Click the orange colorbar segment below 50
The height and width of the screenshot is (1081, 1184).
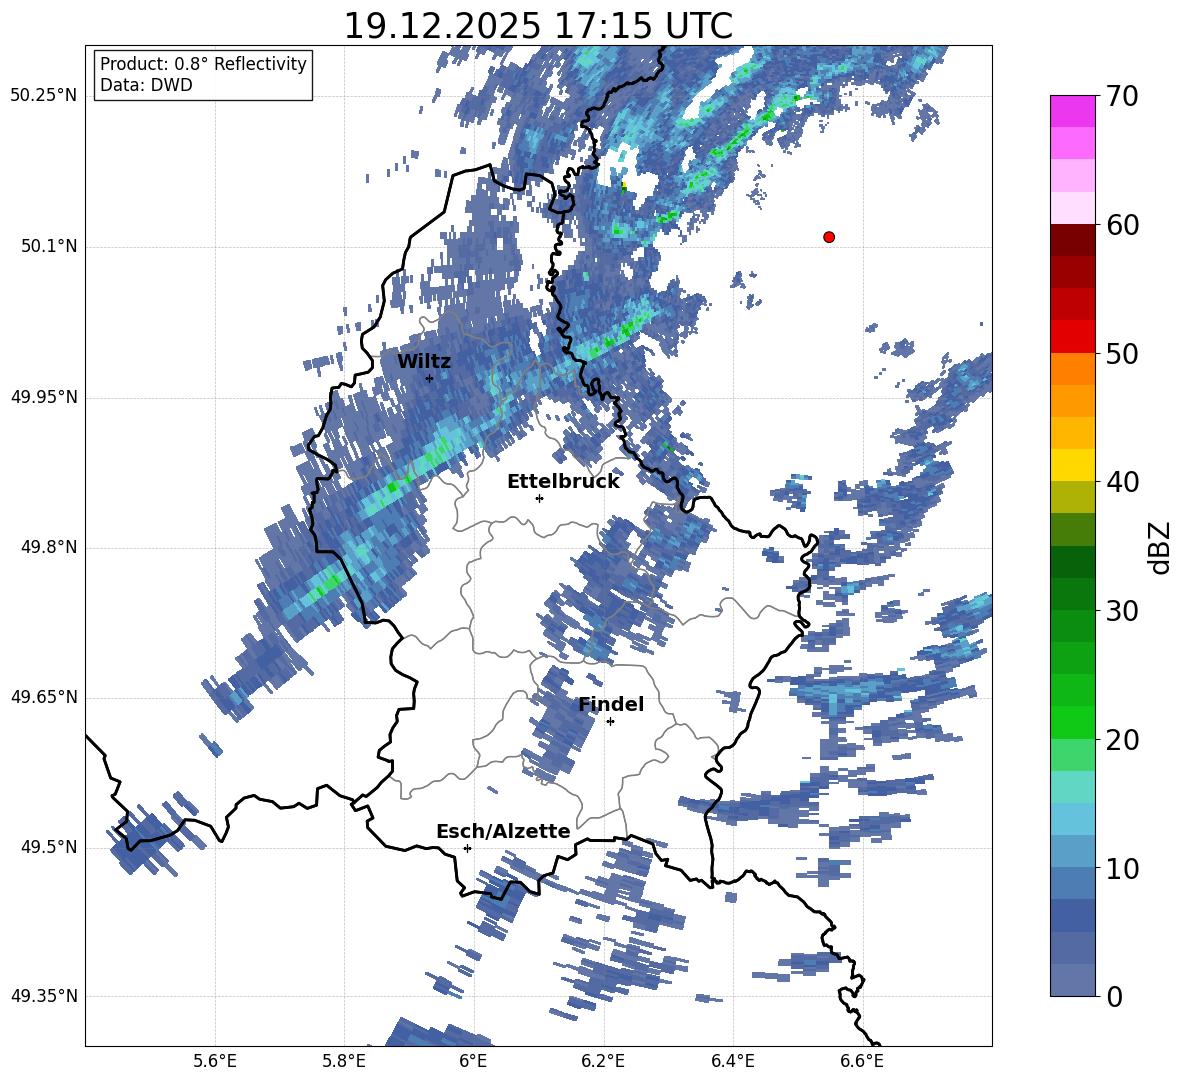pos(1072,369)
